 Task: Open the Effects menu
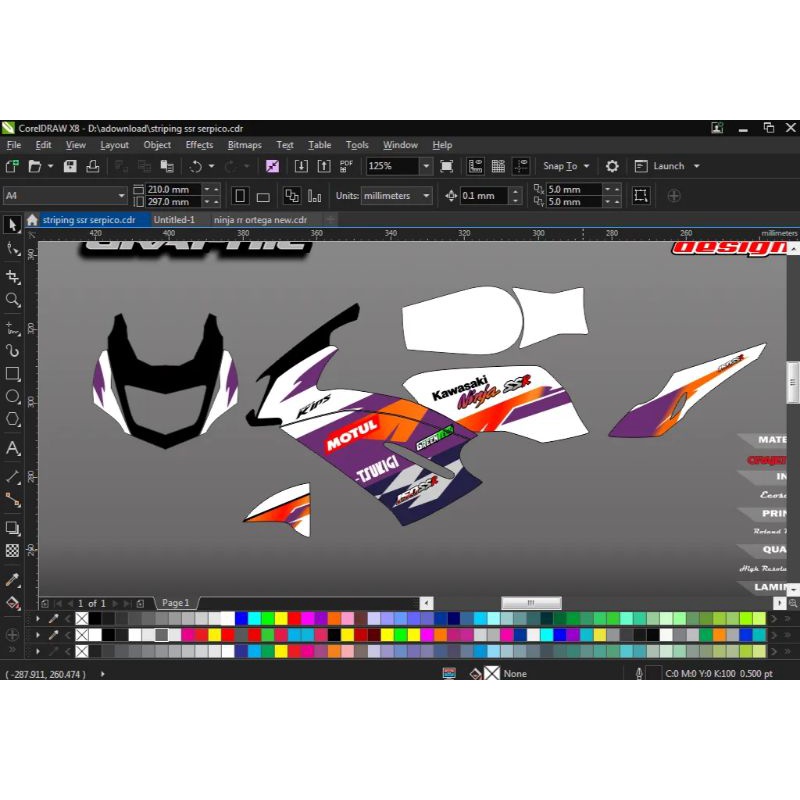tap(199, 145)
